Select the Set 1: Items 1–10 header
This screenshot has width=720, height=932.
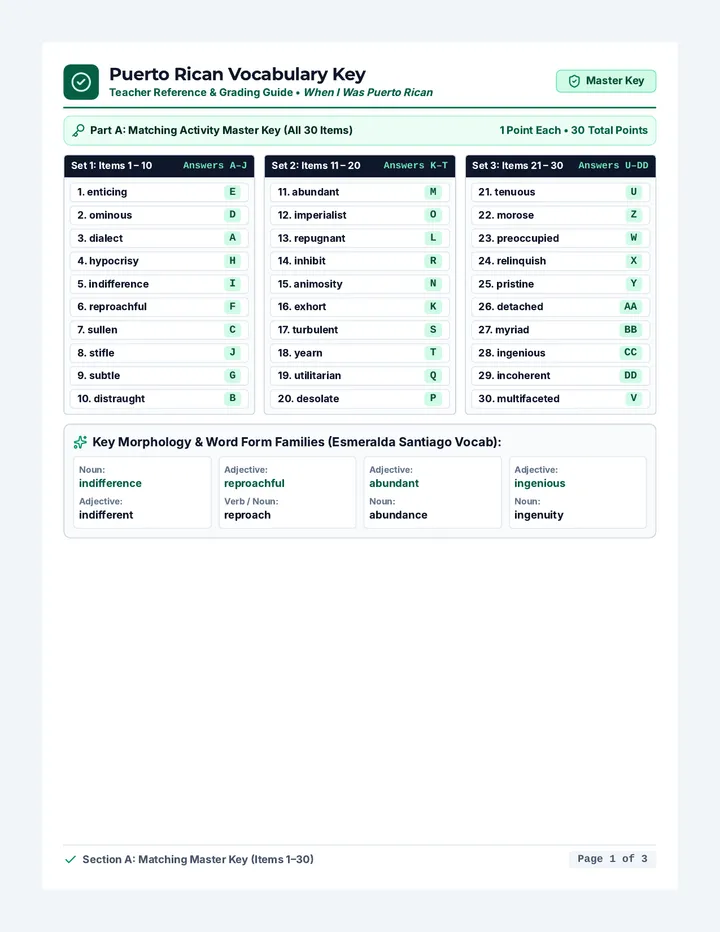point(159,166)
